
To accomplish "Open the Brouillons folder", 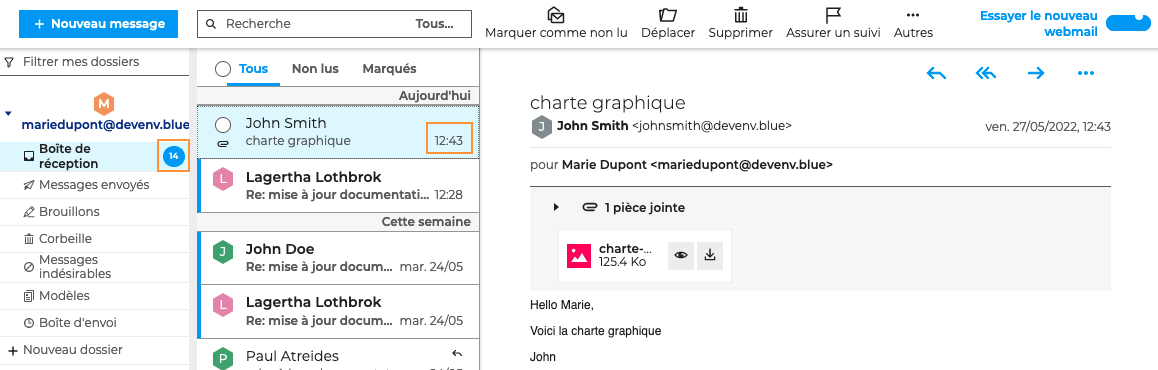I will pos(95,212).
